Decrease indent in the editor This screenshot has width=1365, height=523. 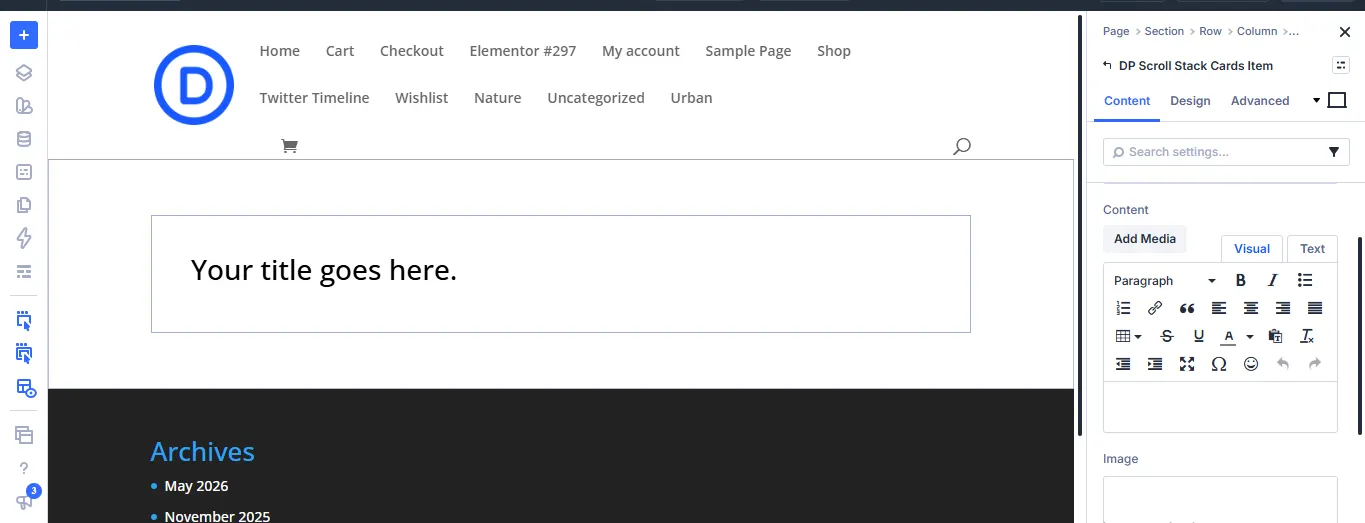click(1123, 364)
